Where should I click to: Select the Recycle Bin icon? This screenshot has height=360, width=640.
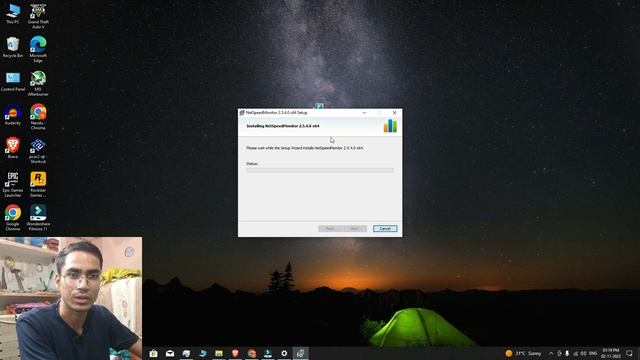13,47
